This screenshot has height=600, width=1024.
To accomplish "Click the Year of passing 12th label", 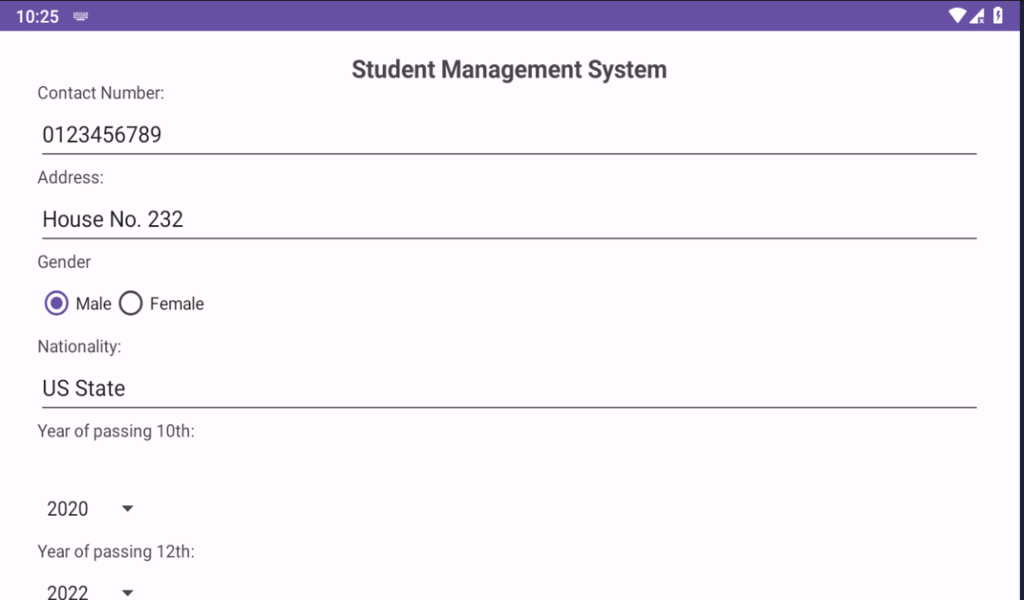I will pyautogui.click(x=117, y=551).
